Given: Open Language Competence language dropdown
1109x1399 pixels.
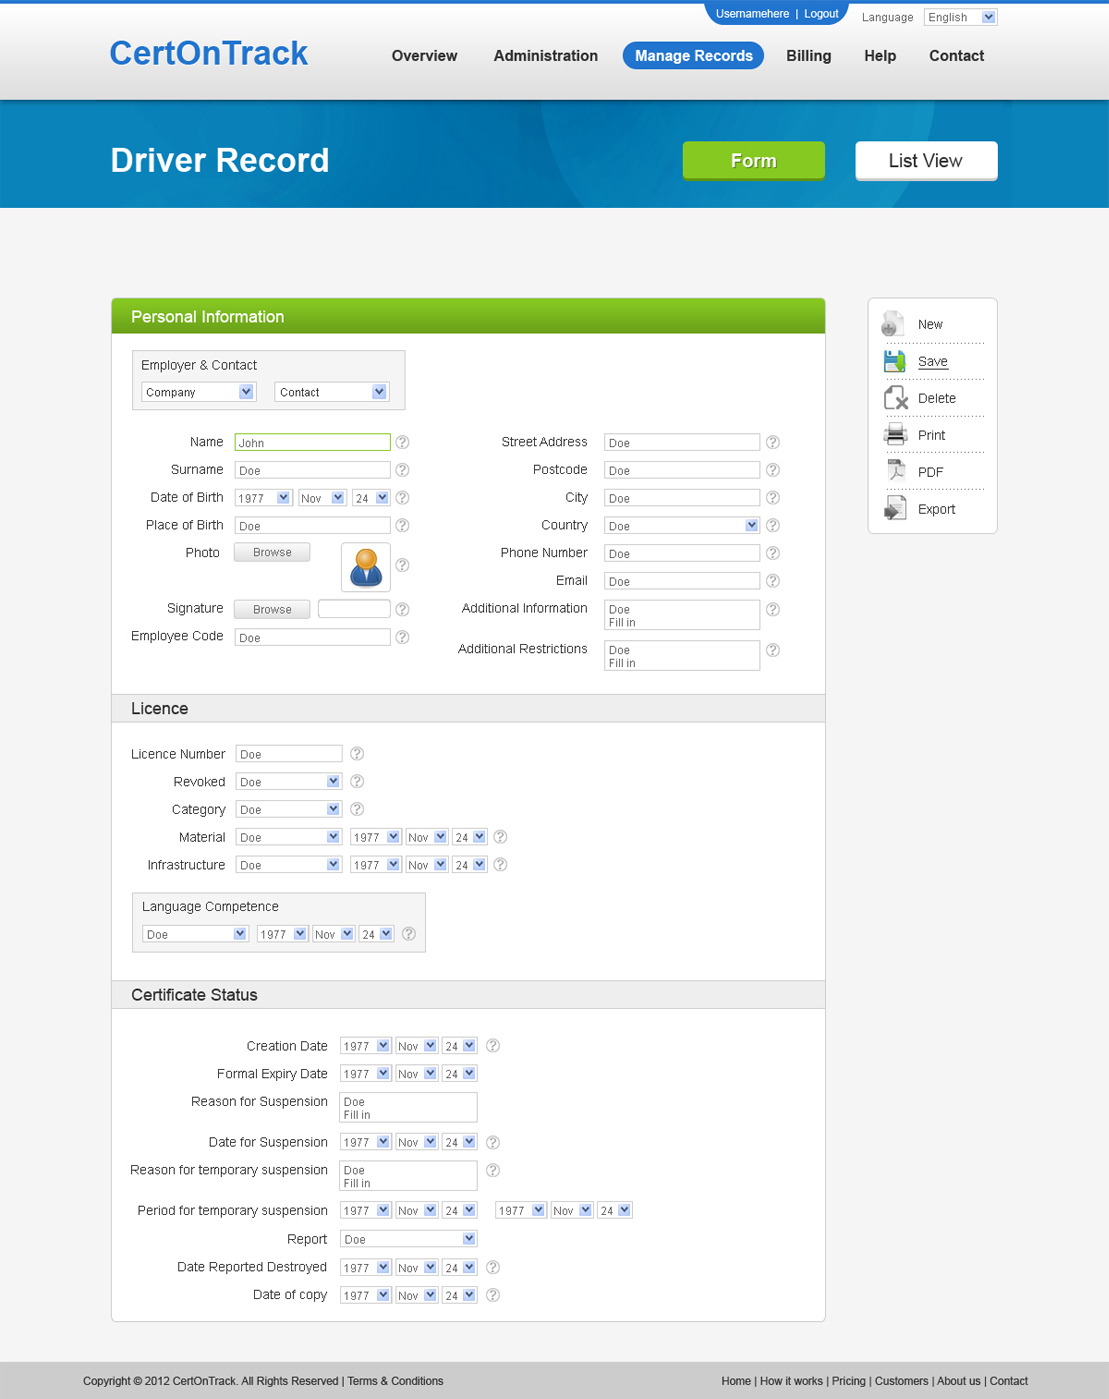Looking at the screenshot, I should (195, 934).
